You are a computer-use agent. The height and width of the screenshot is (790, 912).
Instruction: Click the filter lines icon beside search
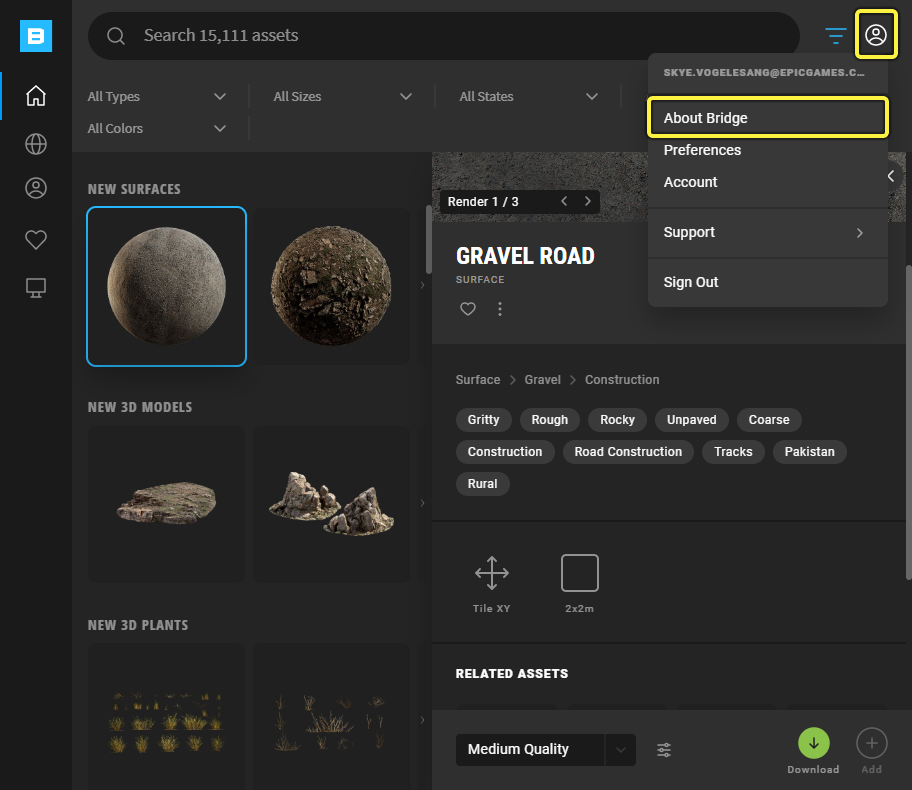(835, 36)
